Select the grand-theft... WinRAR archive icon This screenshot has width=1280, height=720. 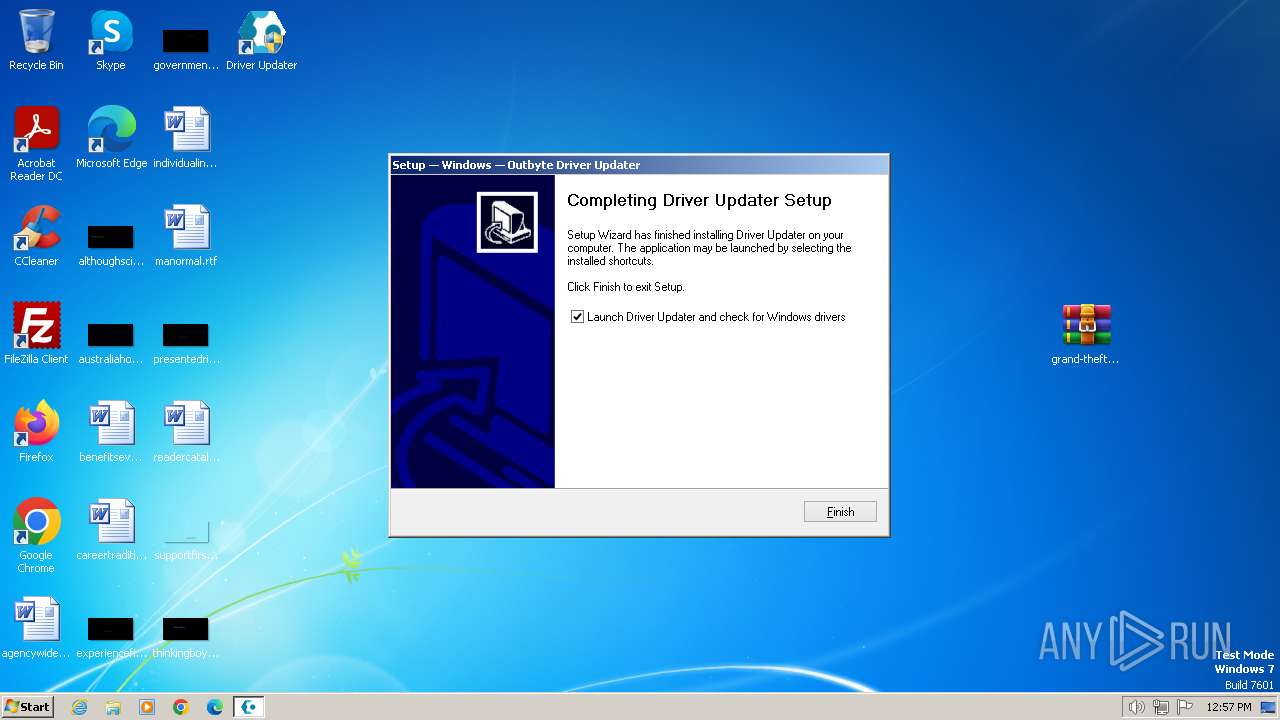pos(1086,334)
